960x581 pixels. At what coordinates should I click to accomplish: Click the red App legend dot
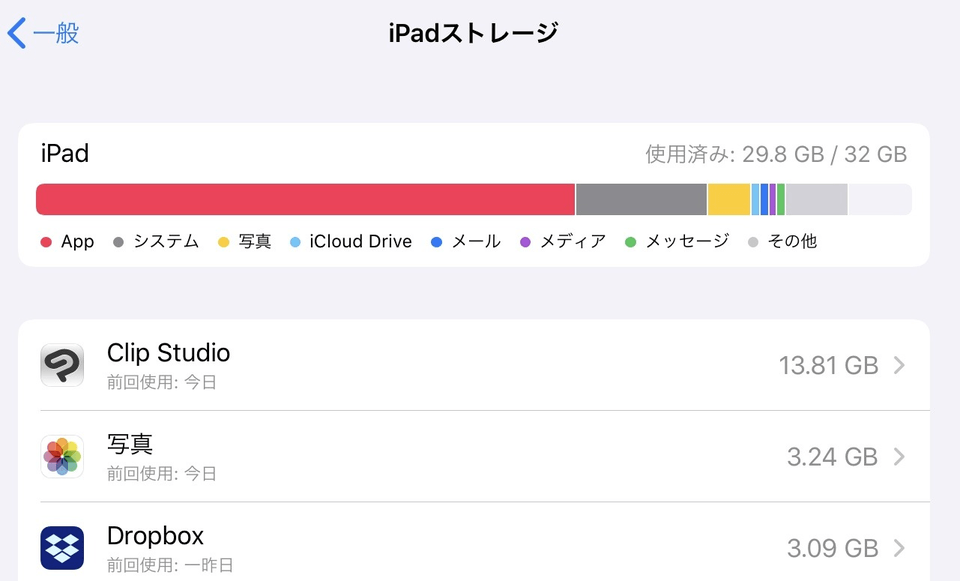[x=46, y=242]
